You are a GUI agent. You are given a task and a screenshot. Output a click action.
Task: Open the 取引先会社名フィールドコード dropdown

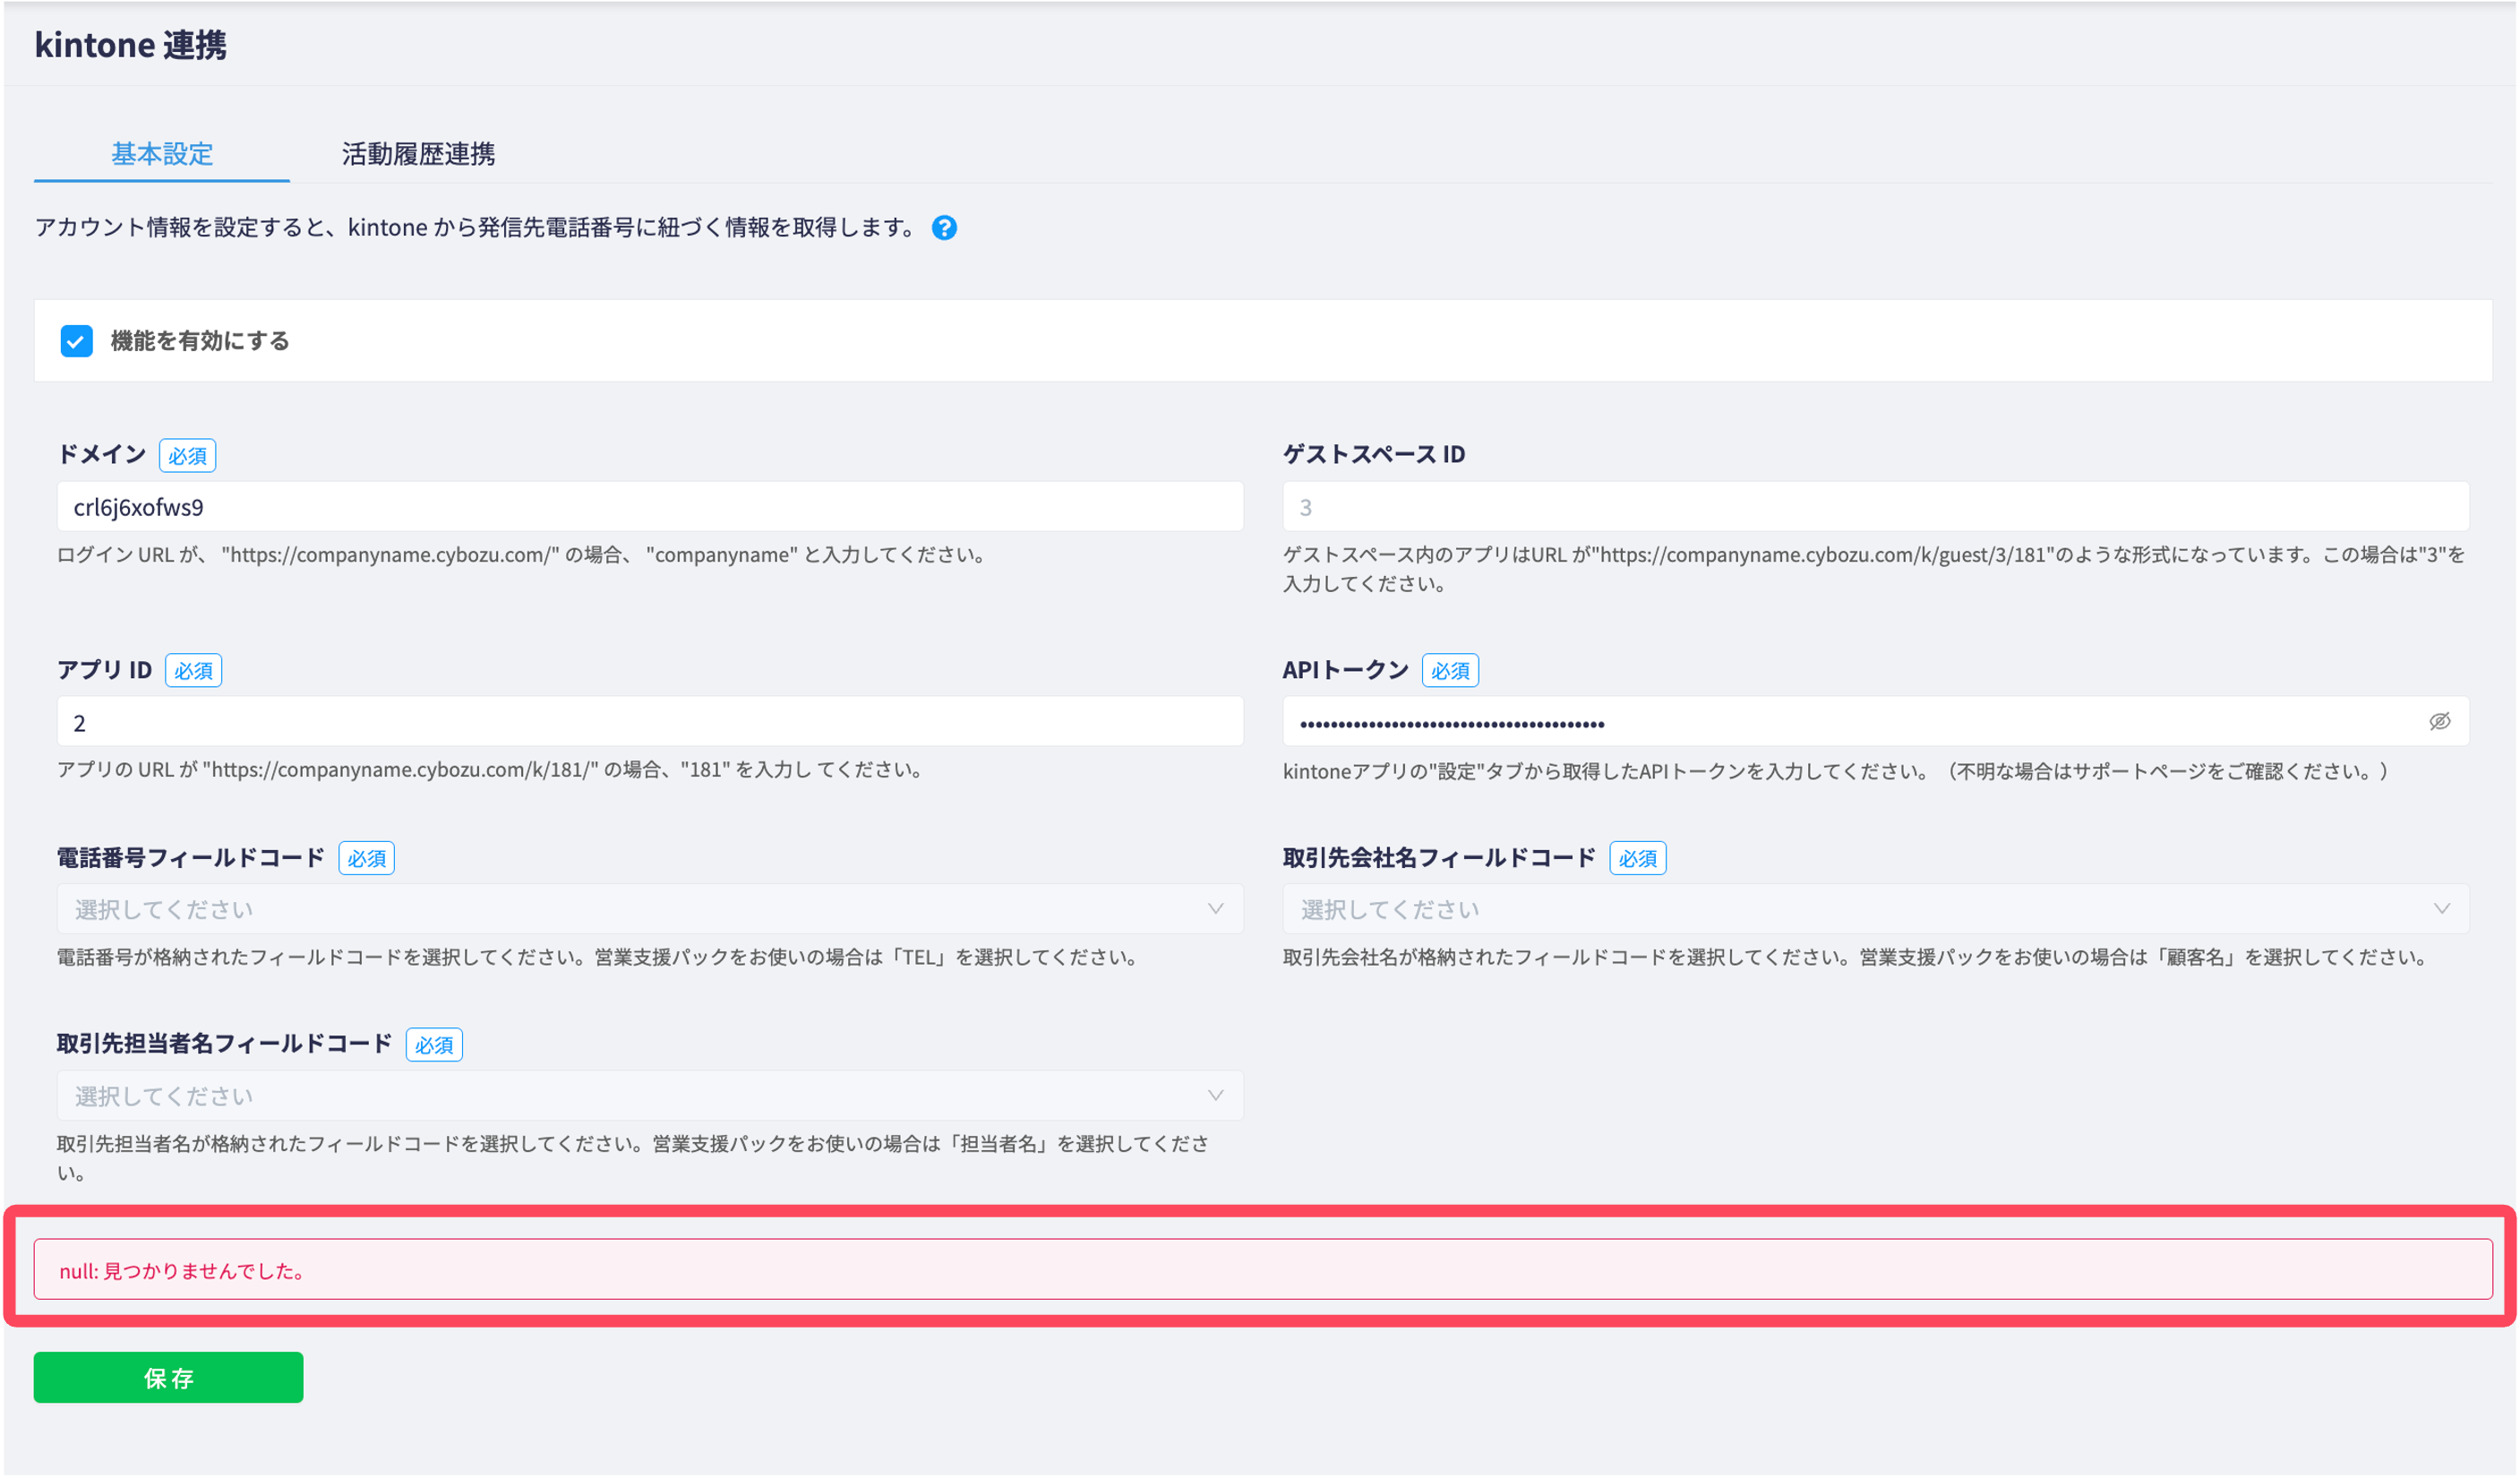(x=1876, y=909)
